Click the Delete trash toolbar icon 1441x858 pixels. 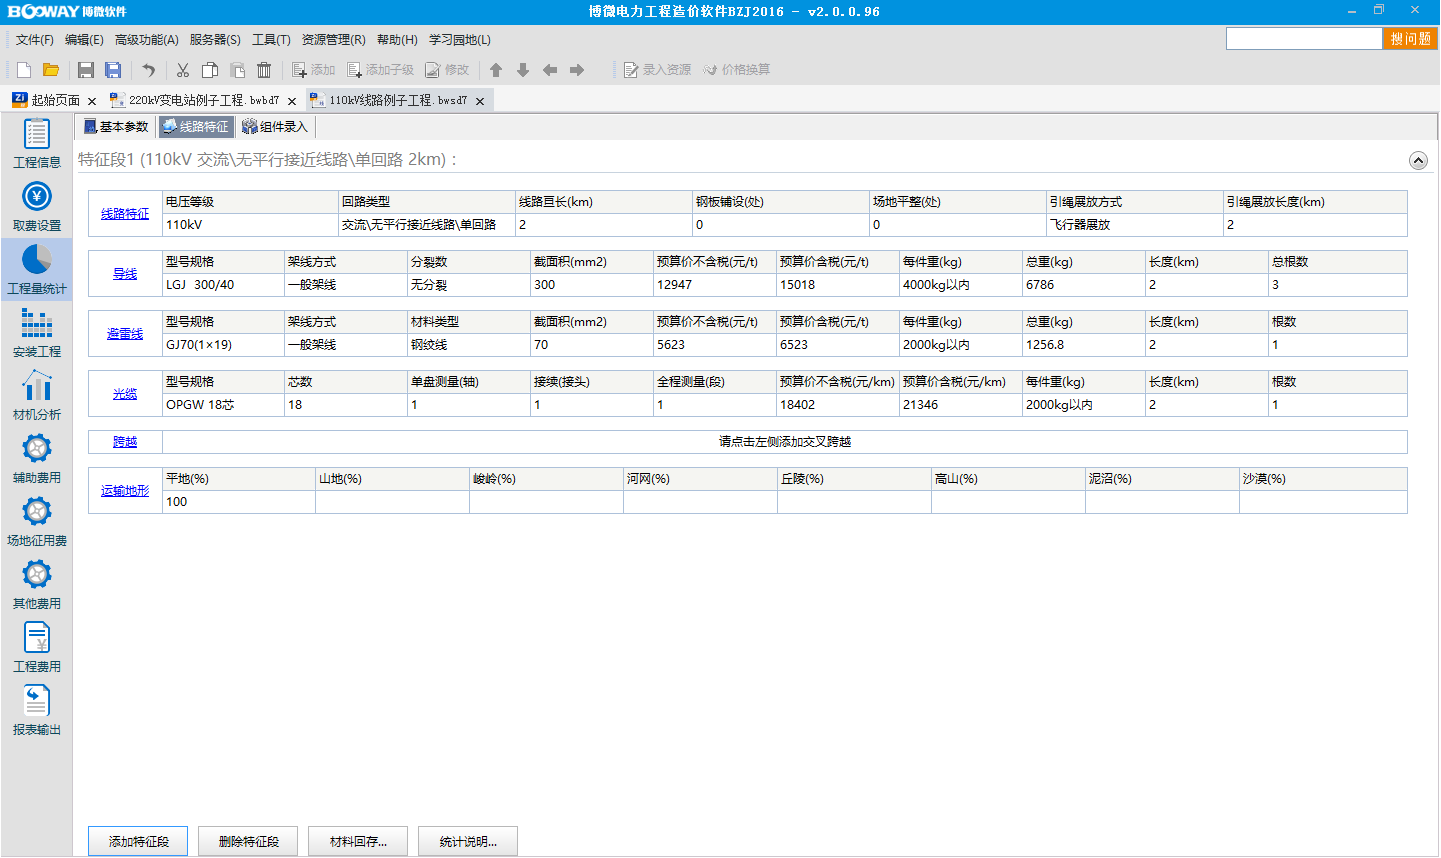[x=264, y=70]
